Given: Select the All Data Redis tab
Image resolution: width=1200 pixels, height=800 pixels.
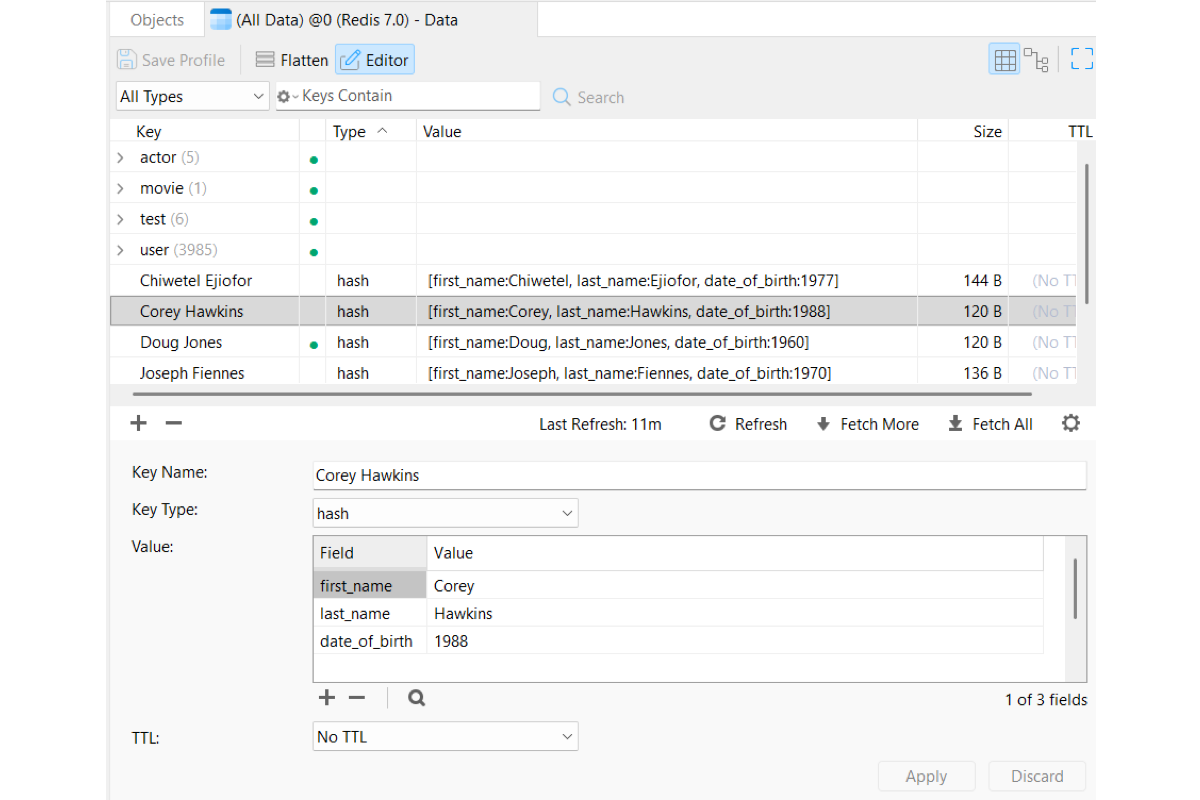Looking at the screenshot, I should [x=334, y=20].
